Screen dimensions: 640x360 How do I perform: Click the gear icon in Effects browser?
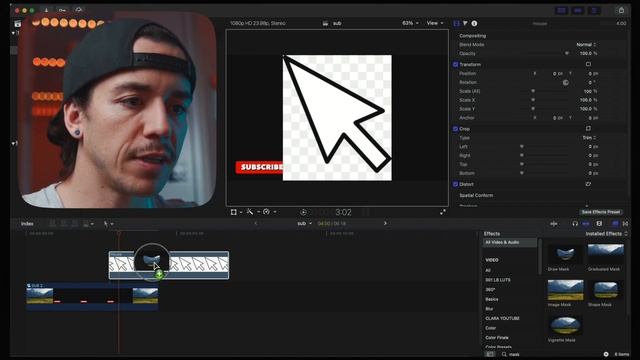(606, 354)
